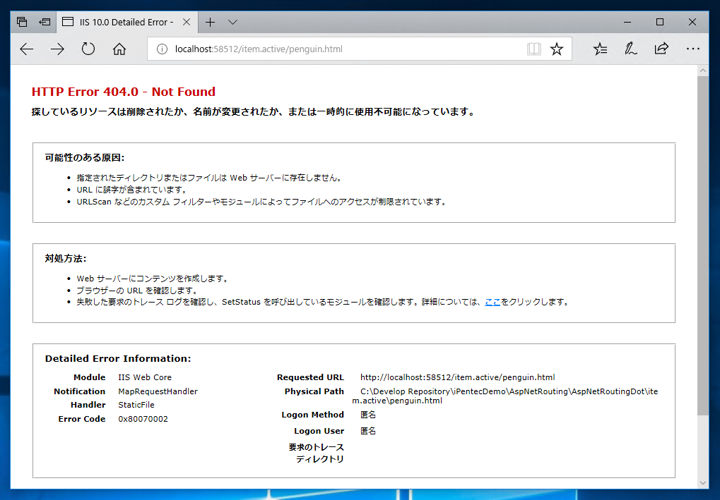Go back to previous page

pyautogui.click(x=27, y=49)
